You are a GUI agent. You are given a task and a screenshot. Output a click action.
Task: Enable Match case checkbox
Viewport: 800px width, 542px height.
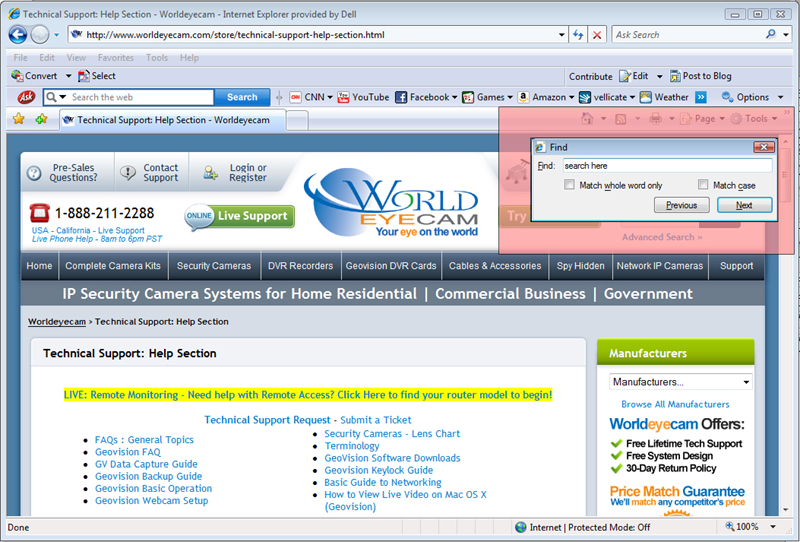tap(703, 184)
